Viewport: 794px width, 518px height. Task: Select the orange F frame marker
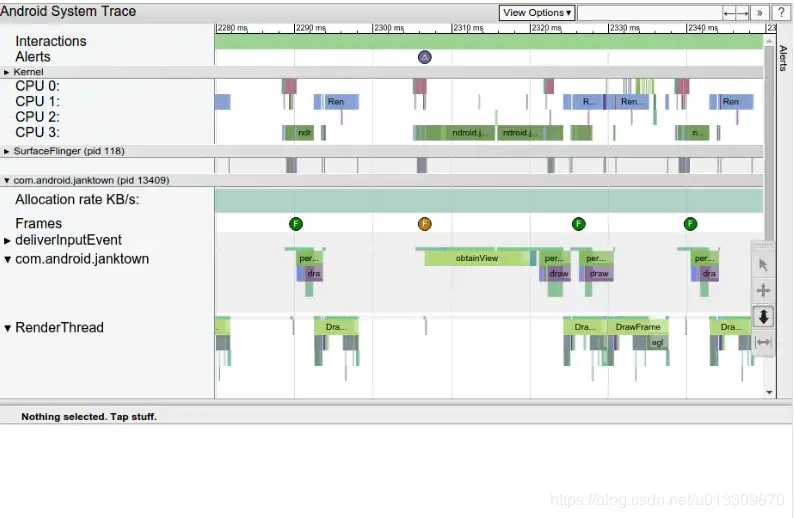pos(425,224)
